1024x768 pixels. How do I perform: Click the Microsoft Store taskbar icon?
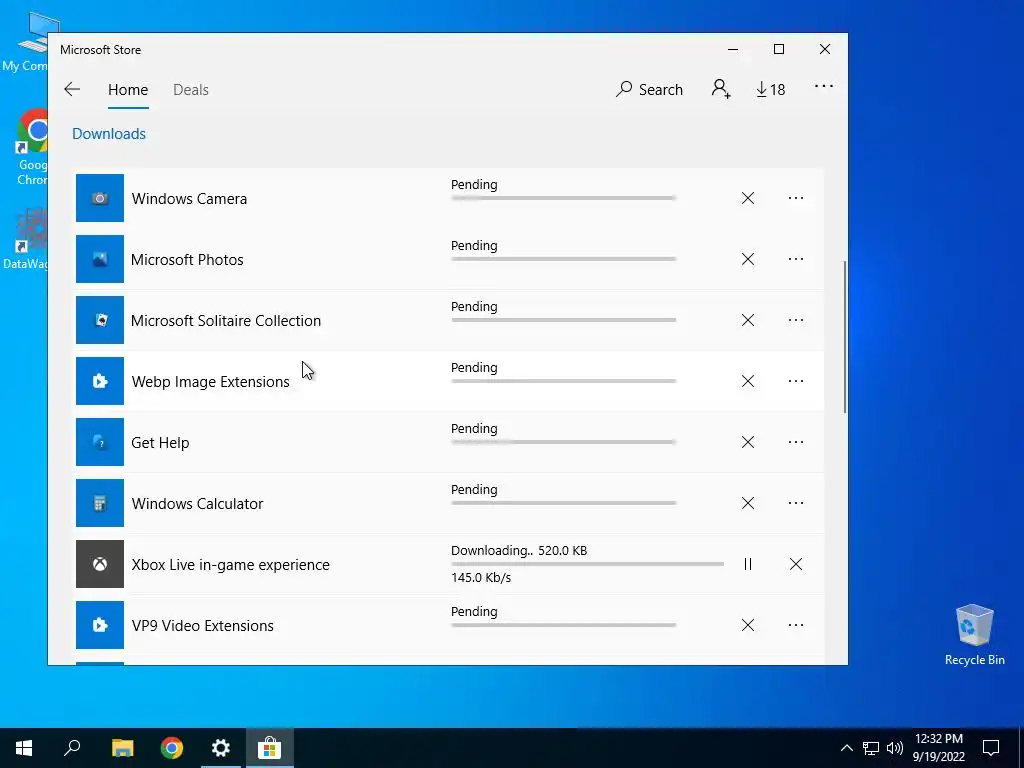pyautogui.click(x=269, y=748)
